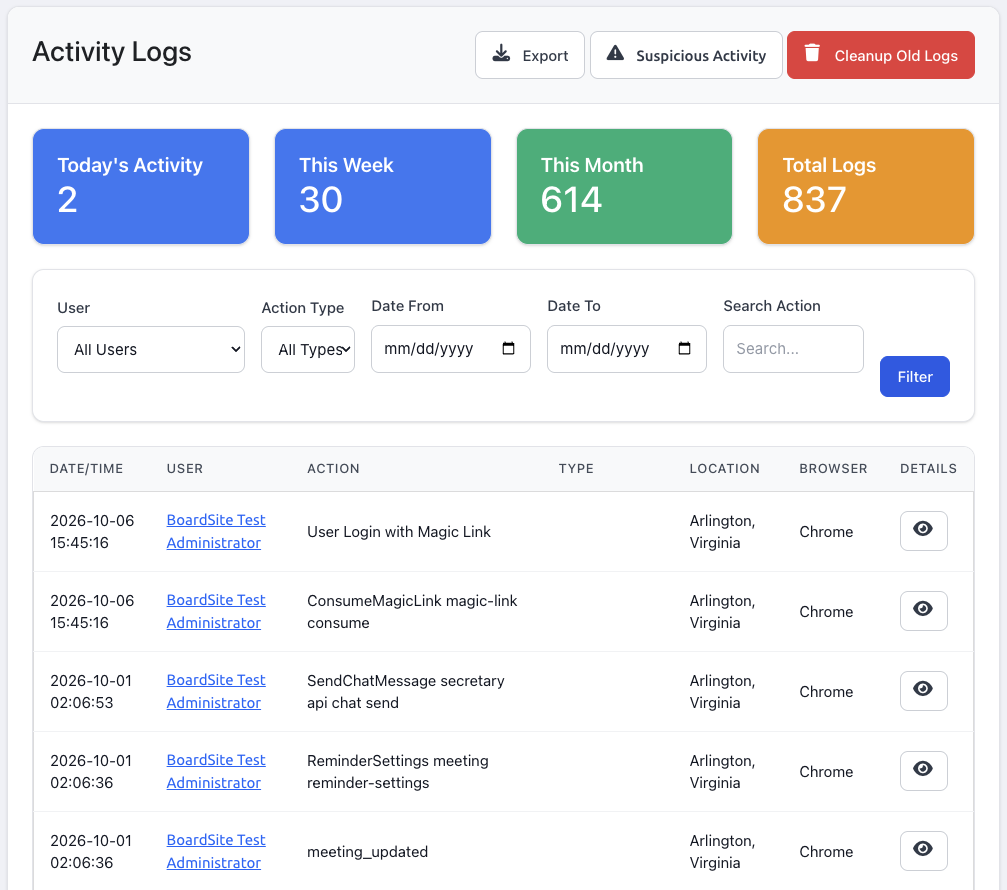
Task: Open the Date From calendar picker icon
Action: click(509, 348)
